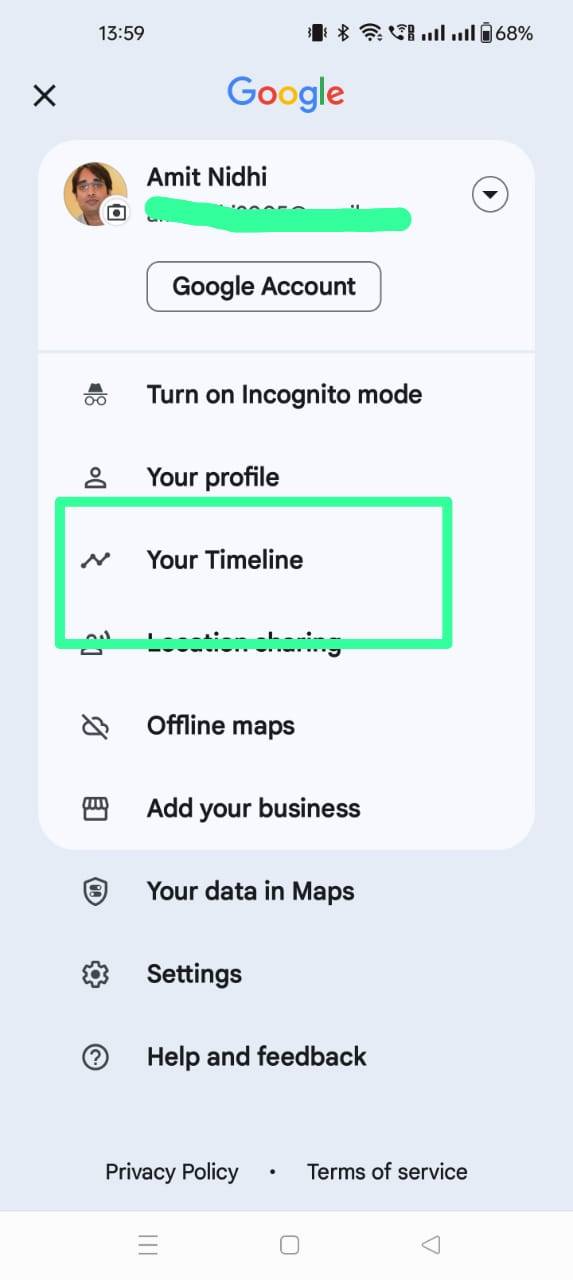
Task: Tap the Android back navigation triangle
Action: 431,1245
